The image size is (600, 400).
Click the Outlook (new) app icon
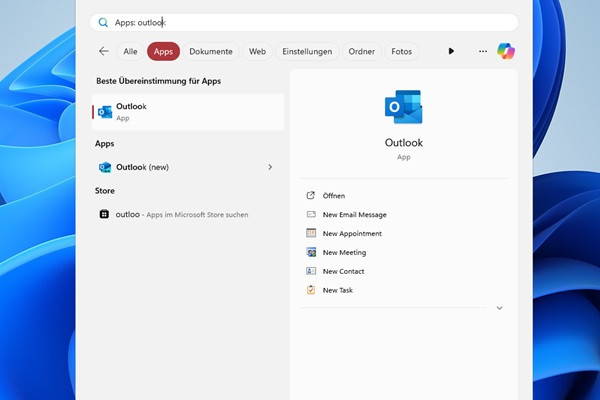tap(105, 167)
